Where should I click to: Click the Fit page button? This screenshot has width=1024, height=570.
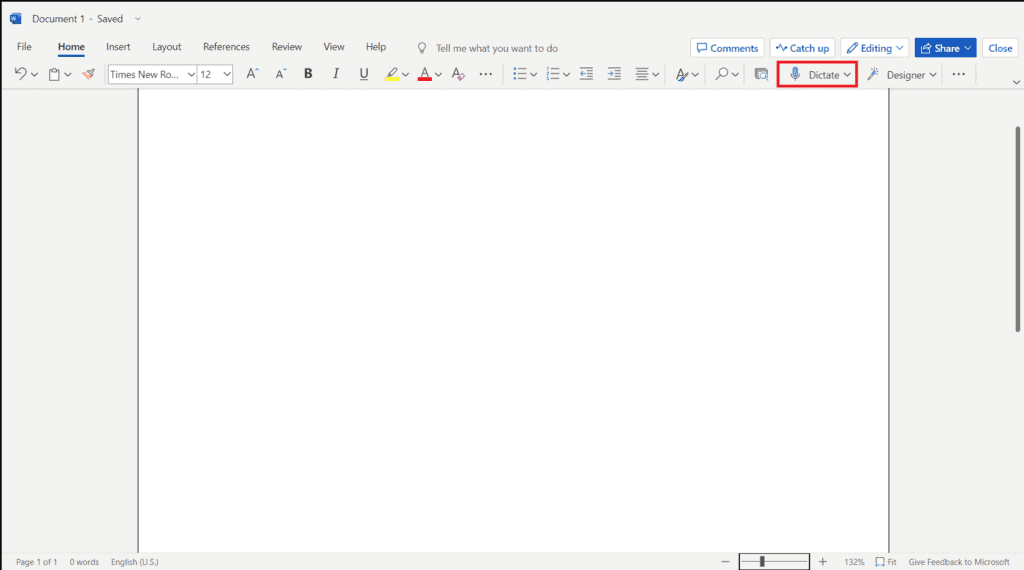(886, 562)
